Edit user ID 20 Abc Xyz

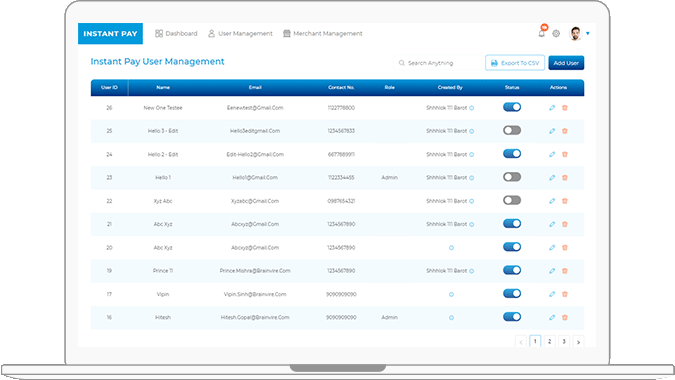pyautogui.click(x=552, y=247)
